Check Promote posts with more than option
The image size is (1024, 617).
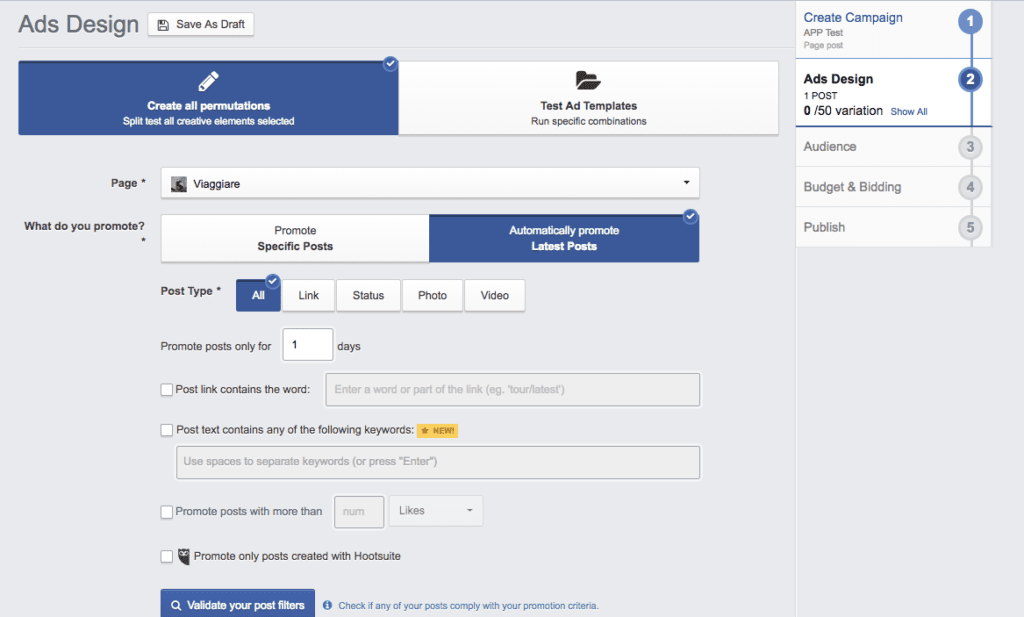coord(167,512)
